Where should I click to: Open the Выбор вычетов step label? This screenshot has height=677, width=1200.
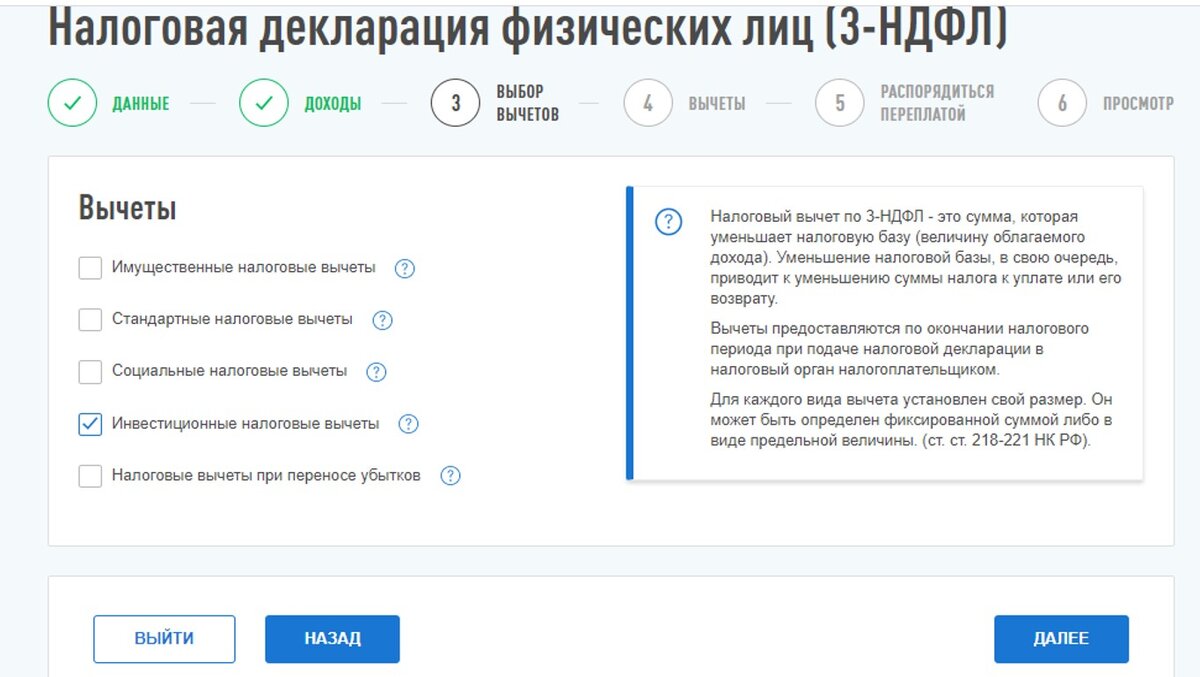[x=528, y=103]
